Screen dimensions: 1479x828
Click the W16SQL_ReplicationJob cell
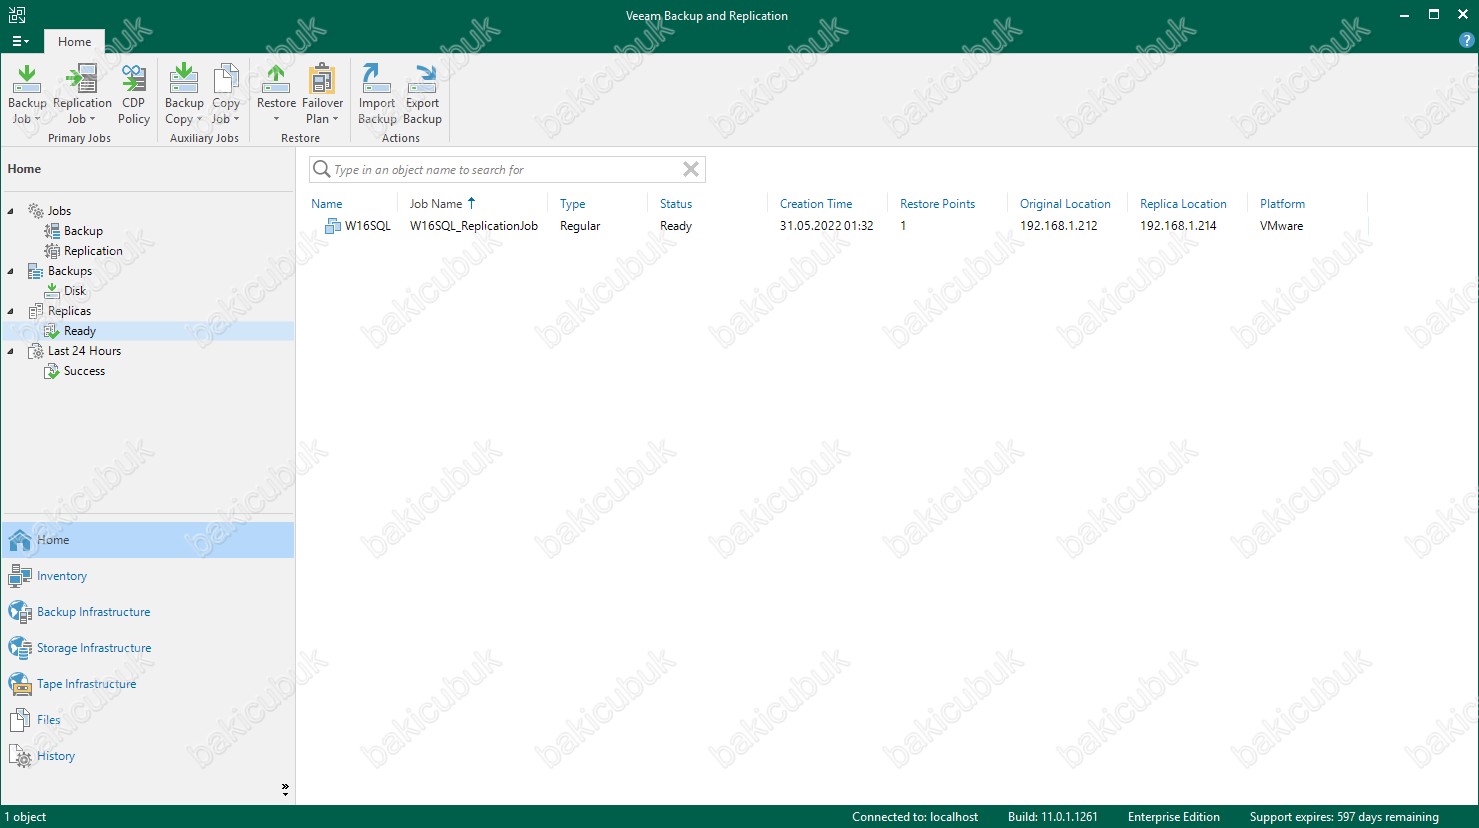(x=474, y=226)
